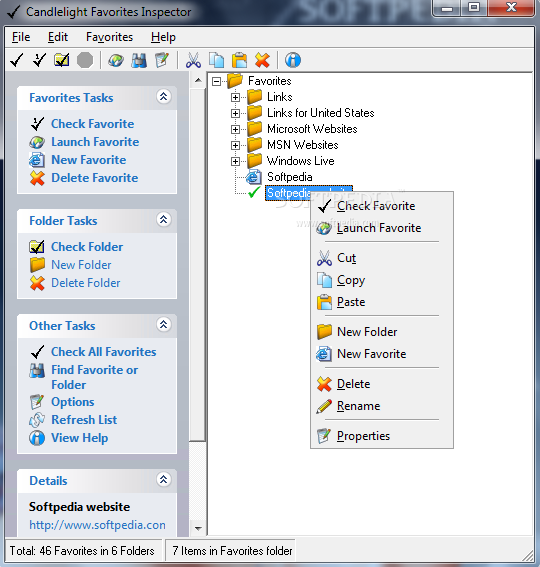Screen dimensions: 540x567
Task: Click the status text 'Total: 46 Favorites in 6 Folders'
Action: 82,551
